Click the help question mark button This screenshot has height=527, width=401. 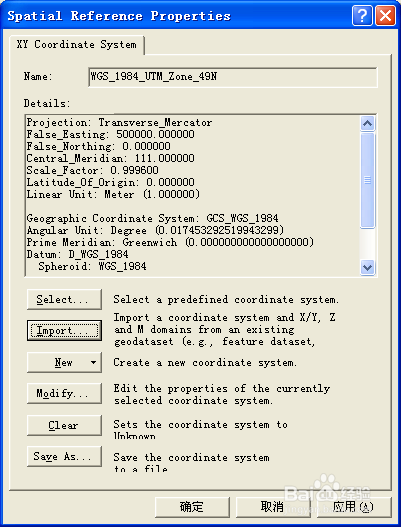pyautogui.click(x=362, y=15)
